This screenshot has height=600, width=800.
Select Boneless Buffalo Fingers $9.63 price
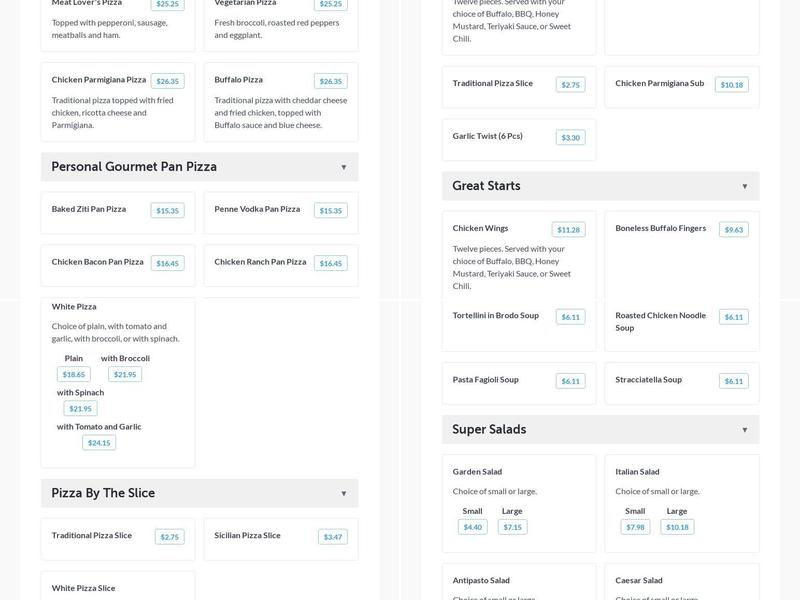tap(733, 229)
